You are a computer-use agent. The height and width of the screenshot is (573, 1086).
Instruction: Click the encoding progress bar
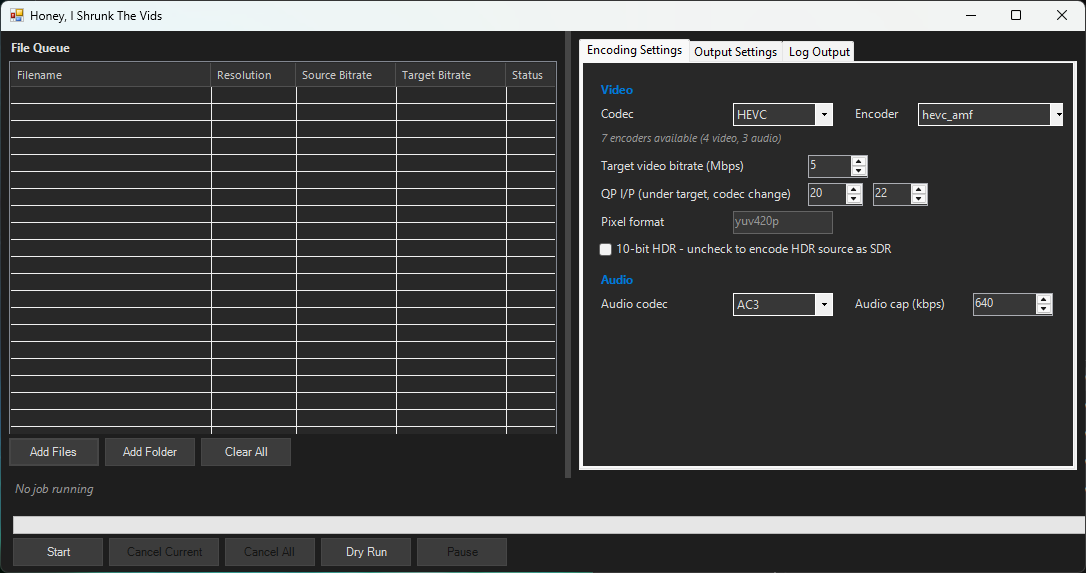(548, 525)
